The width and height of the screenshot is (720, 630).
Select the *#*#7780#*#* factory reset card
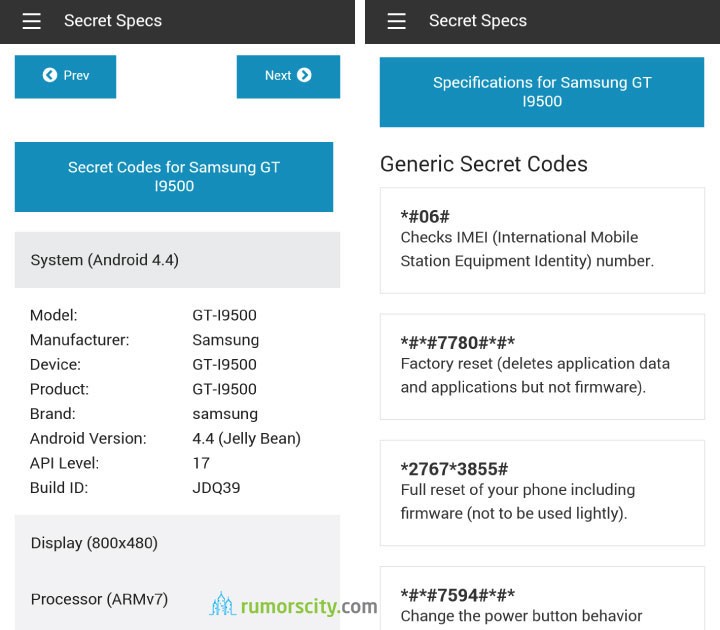click(x=542, y=366)
